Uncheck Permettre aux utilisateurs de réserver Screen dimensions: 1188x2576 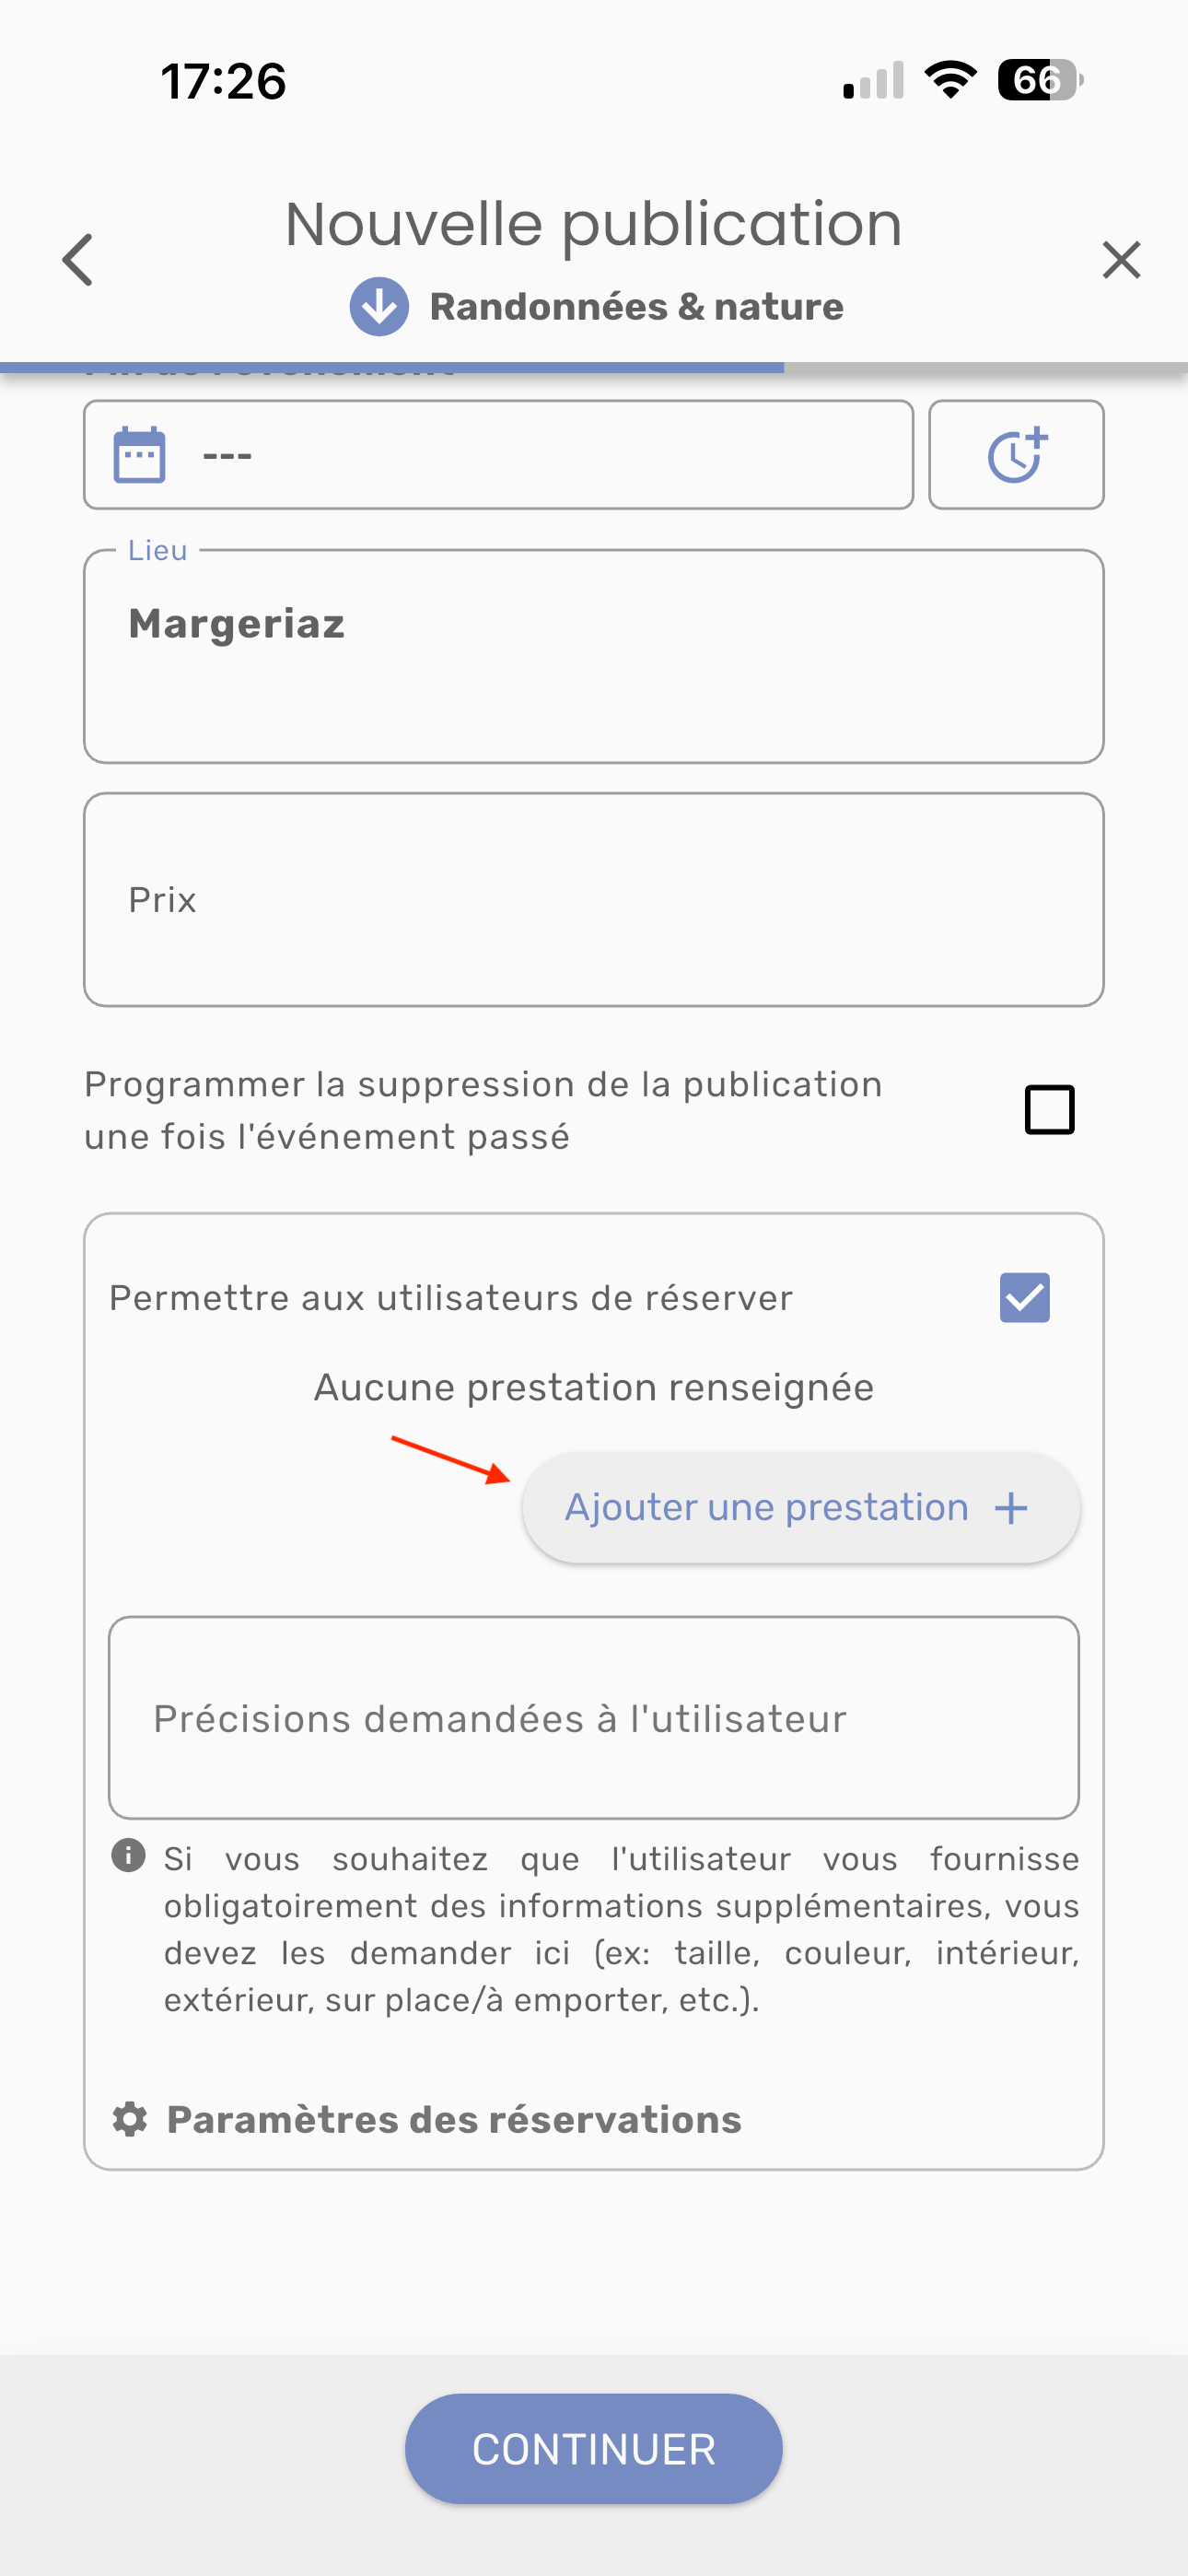coord(1024,1298)
